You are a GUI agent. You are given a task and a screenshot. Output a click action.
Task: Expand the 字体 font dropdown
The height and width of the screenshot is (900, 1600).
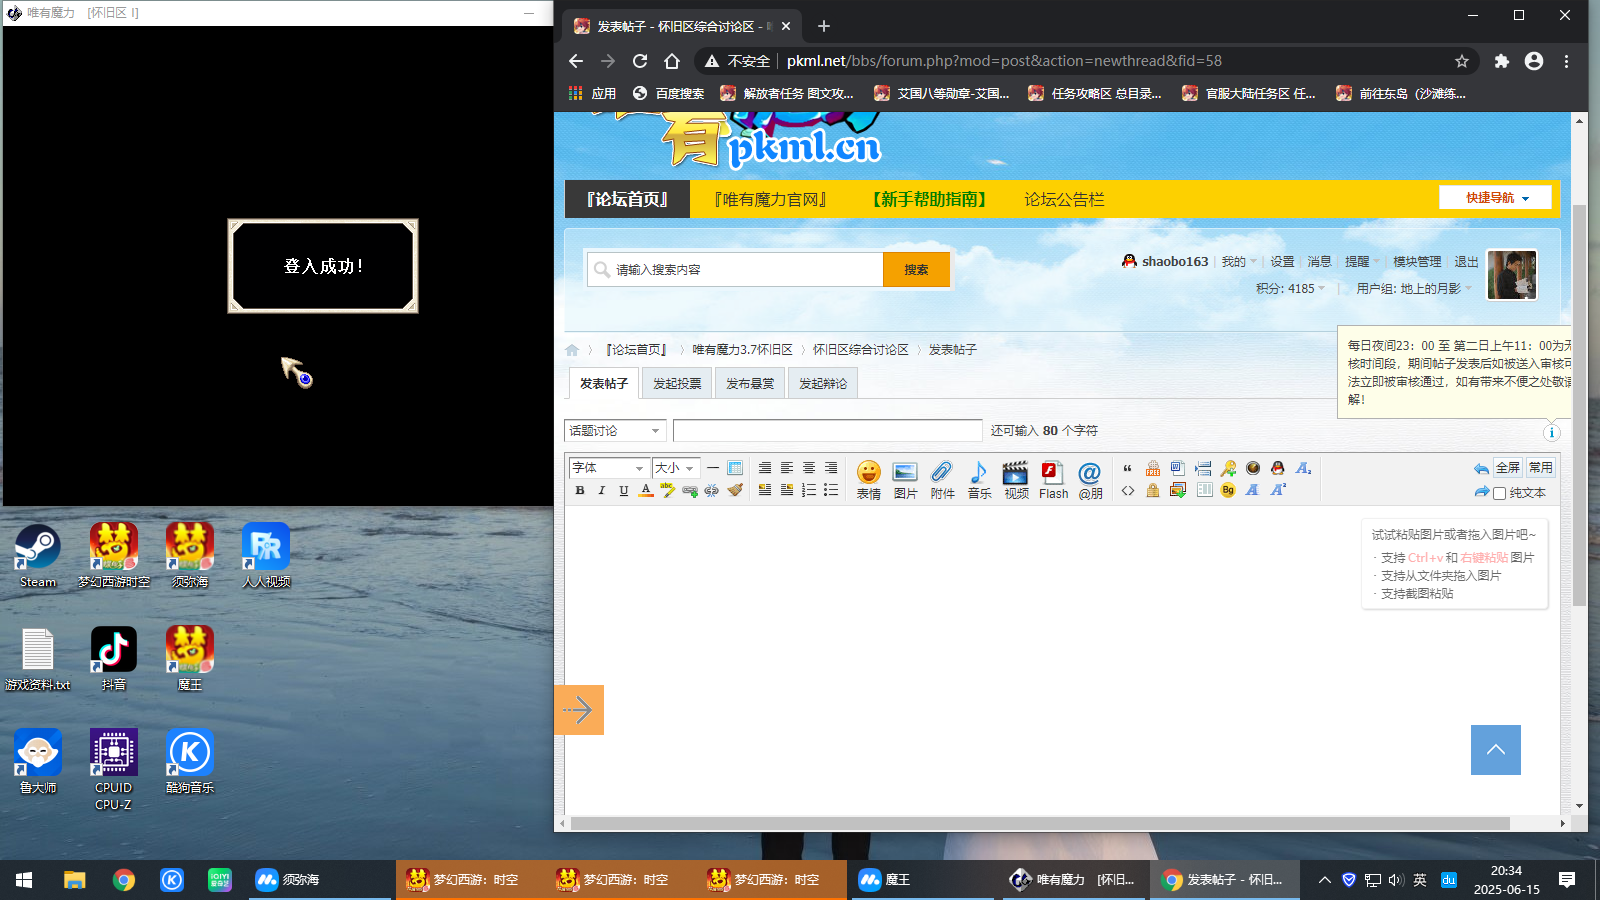[x=608, y=468]
